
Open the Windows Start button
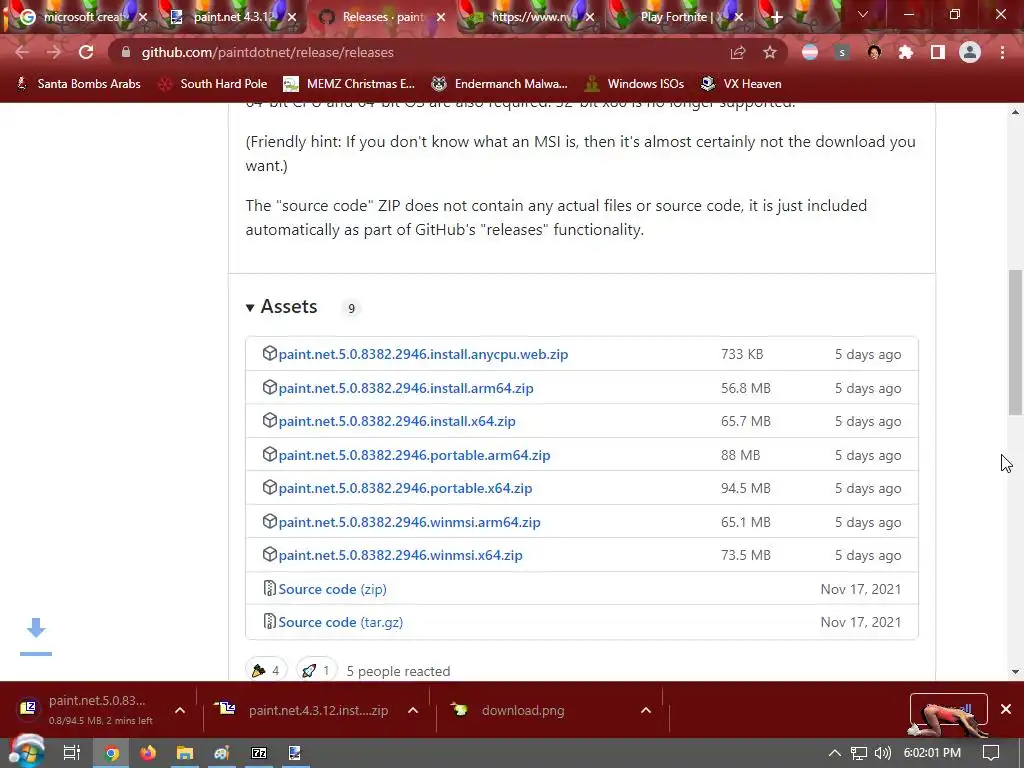(x=27, y=752)
